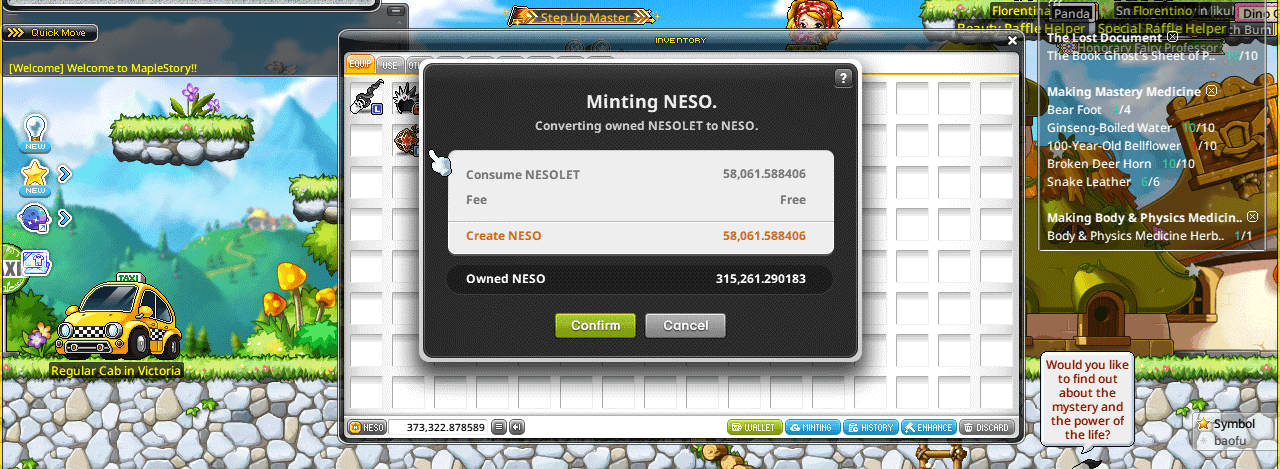This screenshot has height=469, width=1280.
Task: Toggle The Lost Document quest tracker
Action: (x=1173, y=37)
